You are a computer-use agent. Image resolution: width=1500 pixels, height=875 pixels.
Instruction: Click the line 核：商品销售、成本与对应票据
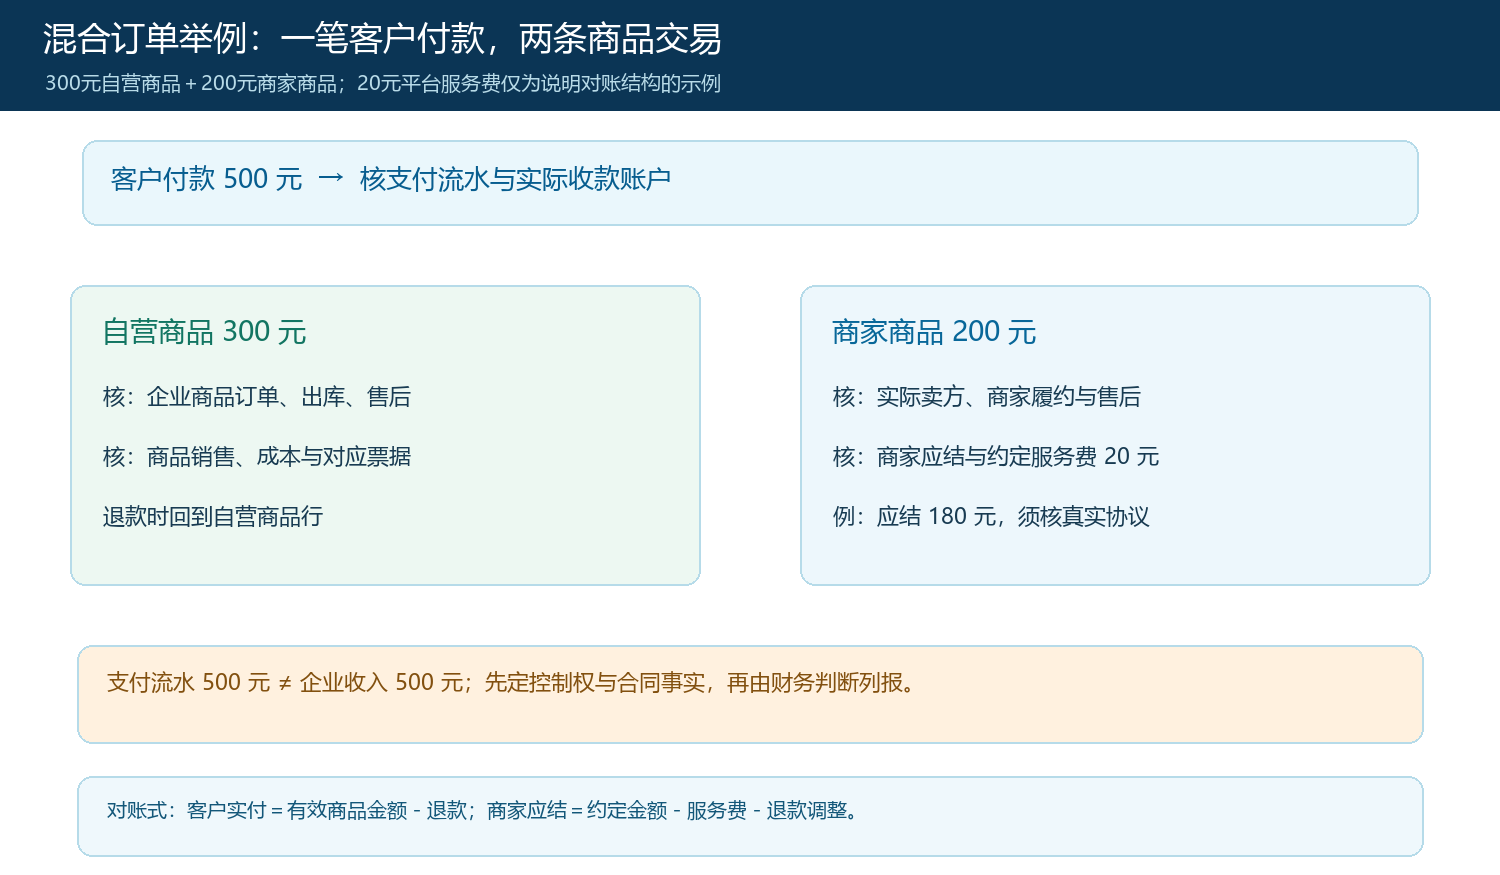[x=257, y=457]
